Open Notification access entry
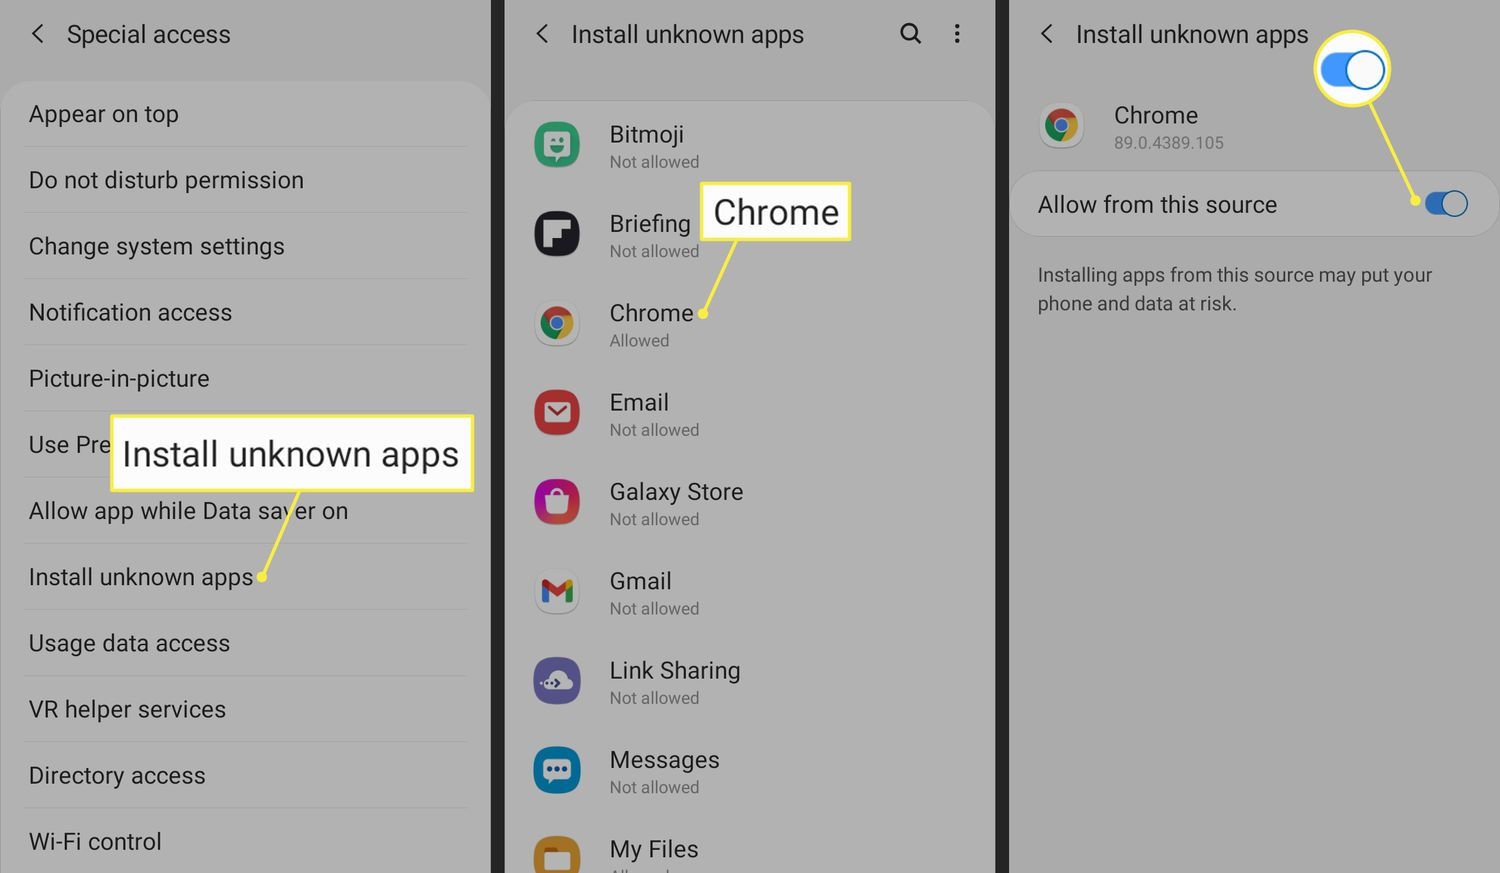The width and height of the screenshot is (1500, 873). coord(246,312)
